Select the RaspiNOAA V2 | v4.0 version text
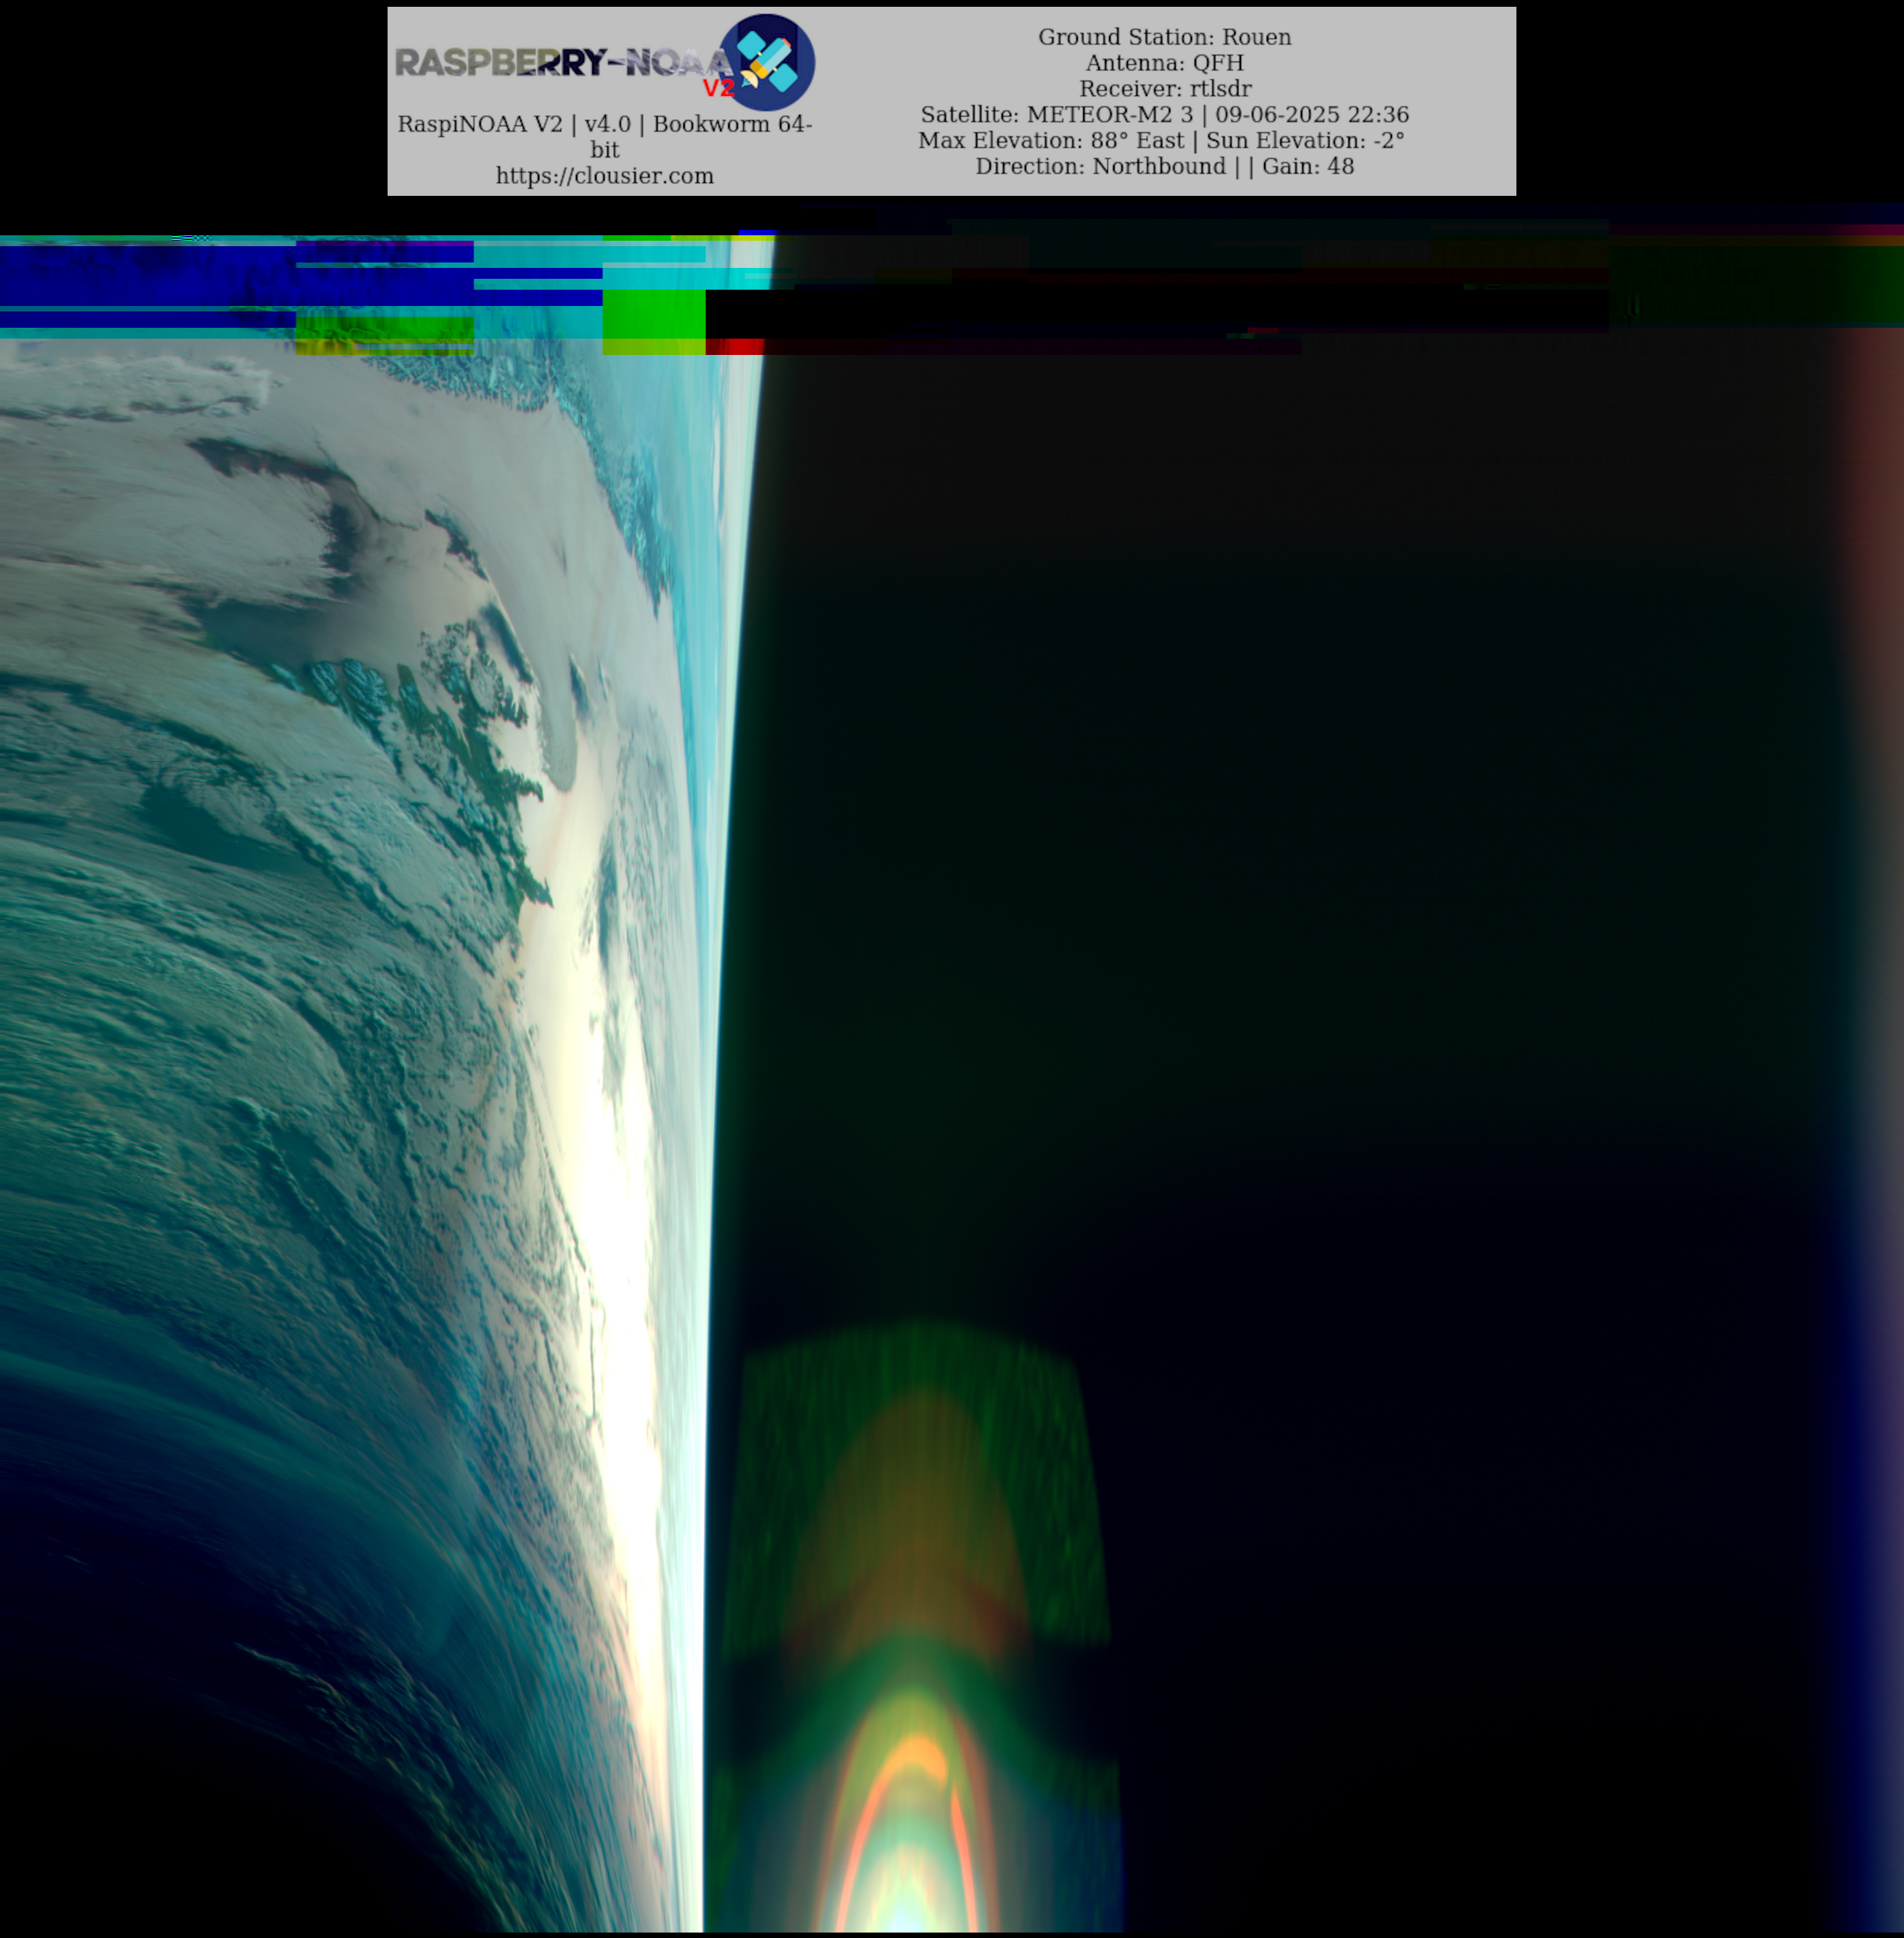Screen dimensions: 1904x1938 [605, 137]
